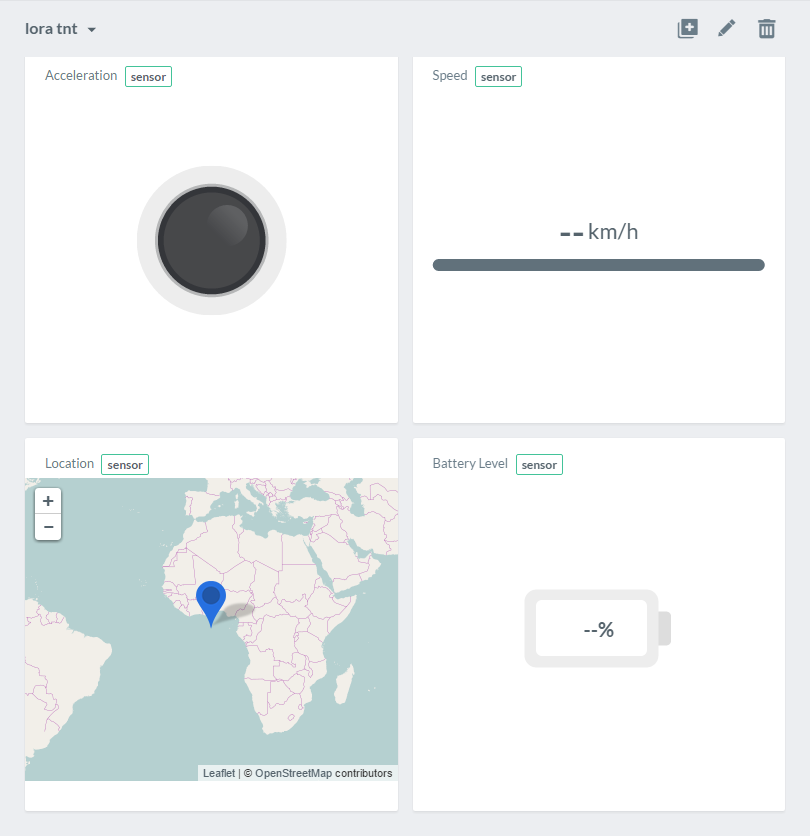Image resolution: width=810 pixels, height=836 pixels.
Task: Click the speed progress bar
Action: coord(598,265)
